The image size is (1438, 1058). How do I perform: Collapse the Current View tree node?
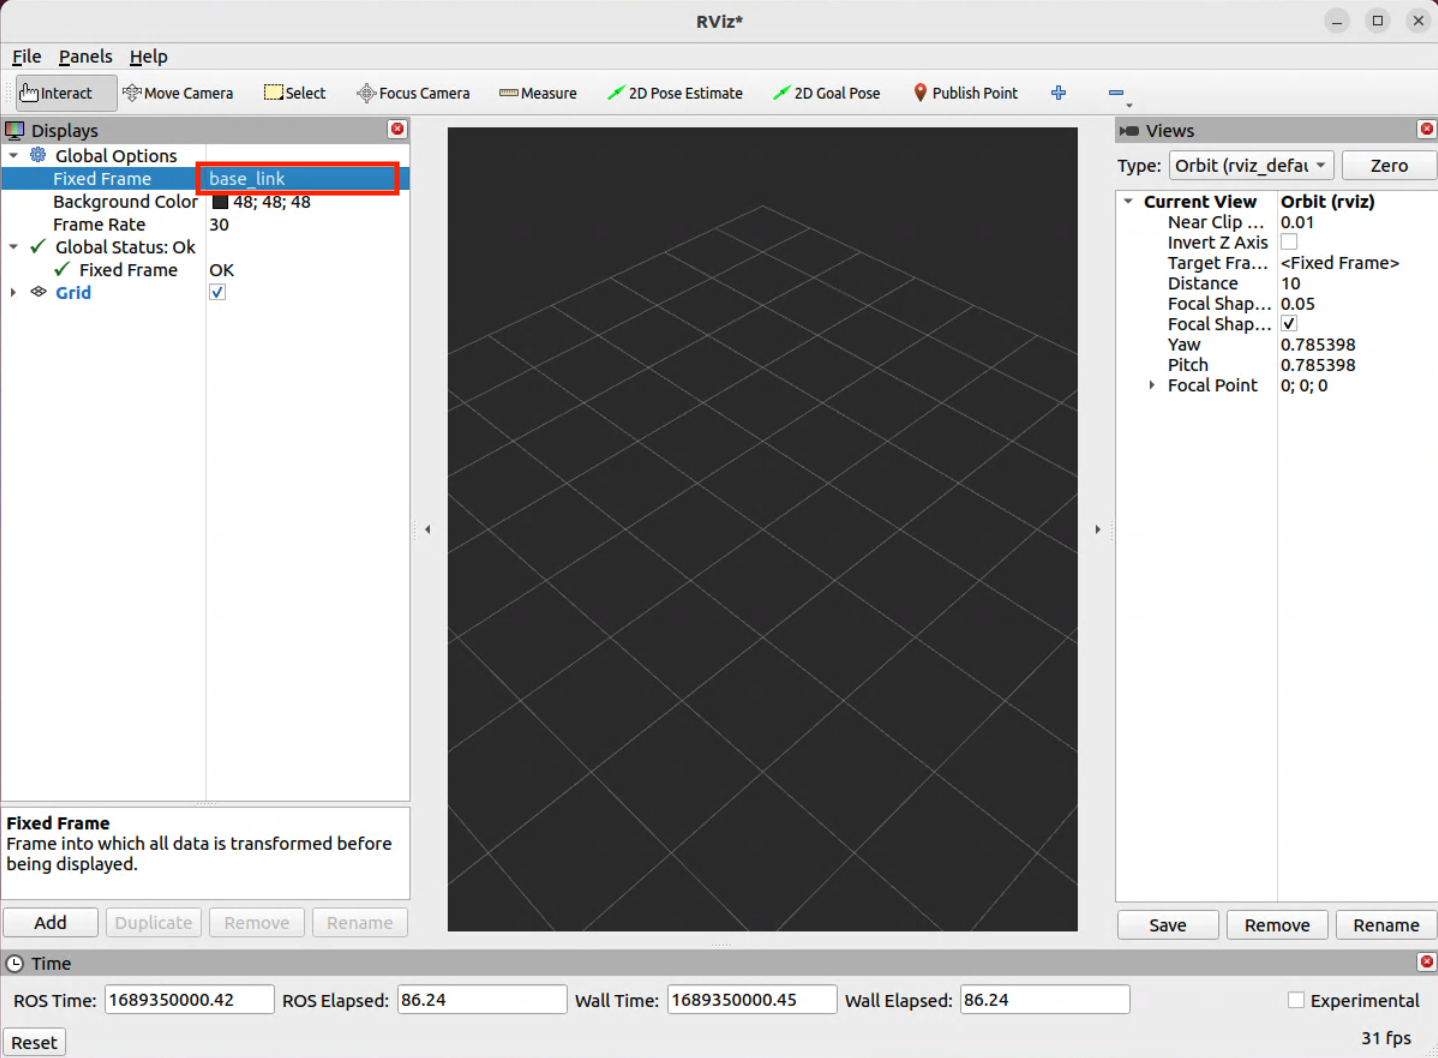tap(1128, 201)
